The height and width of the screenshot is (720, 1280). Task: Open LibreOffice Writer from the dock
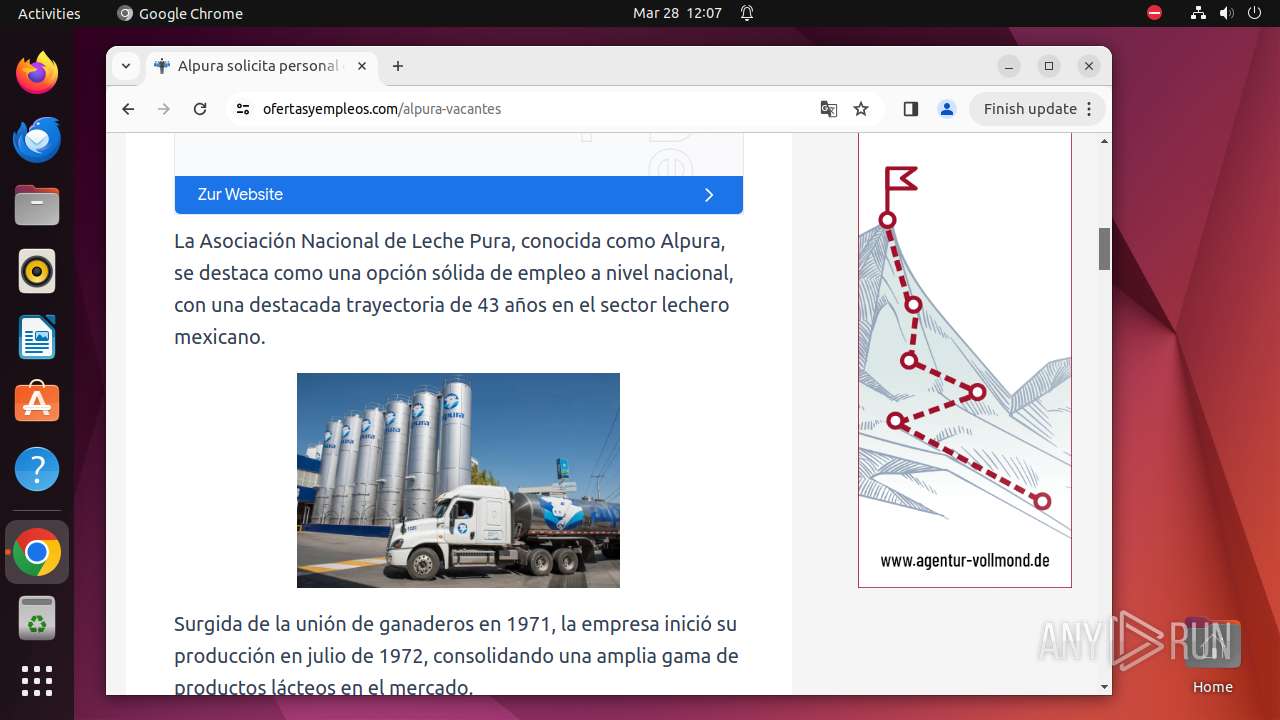[37, 337]
